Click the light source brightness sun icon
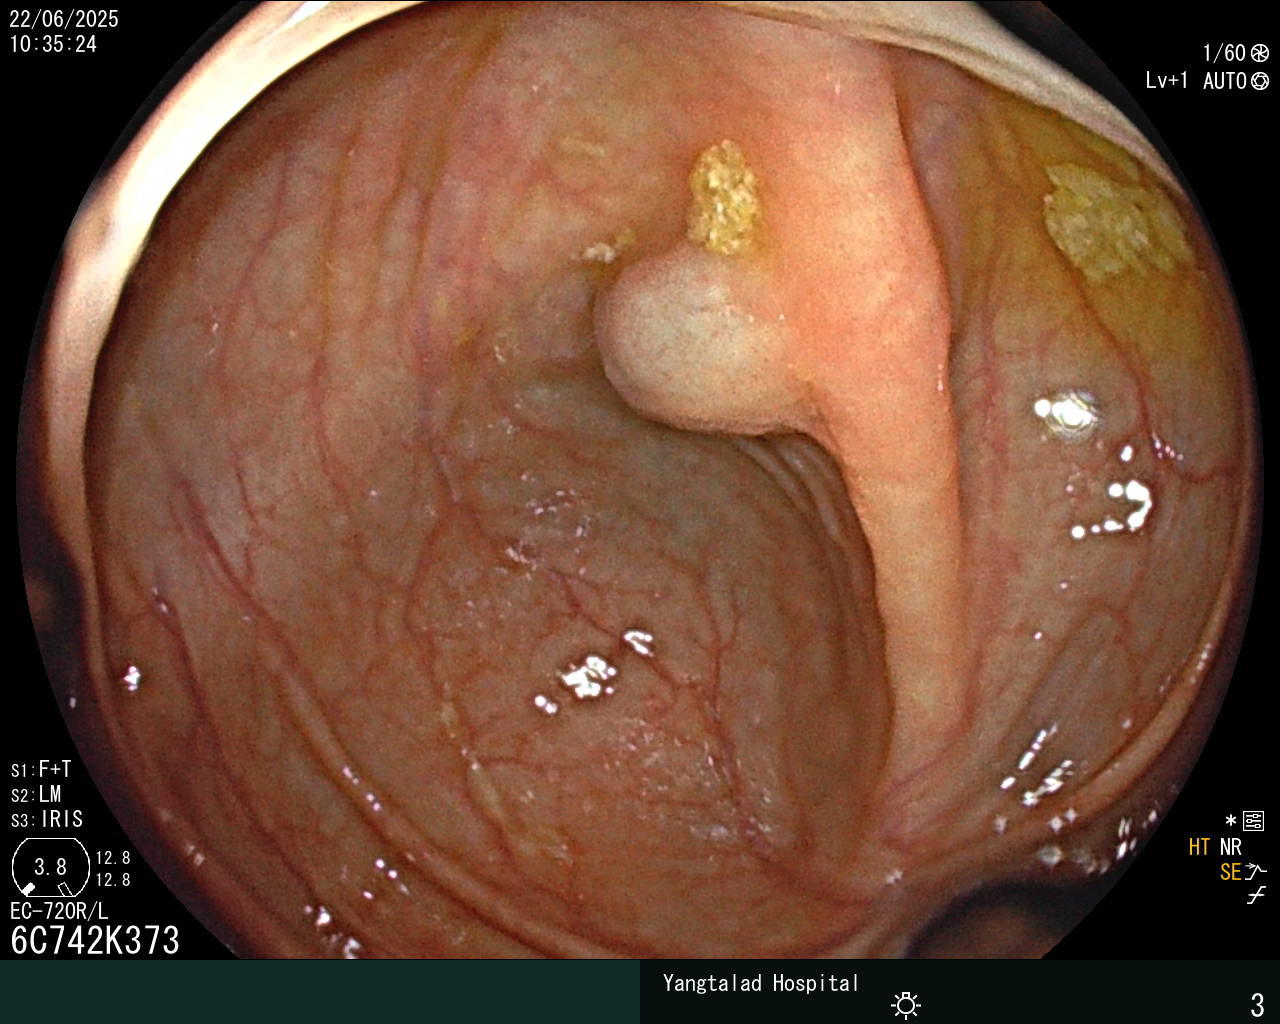 coord(906,1004)
